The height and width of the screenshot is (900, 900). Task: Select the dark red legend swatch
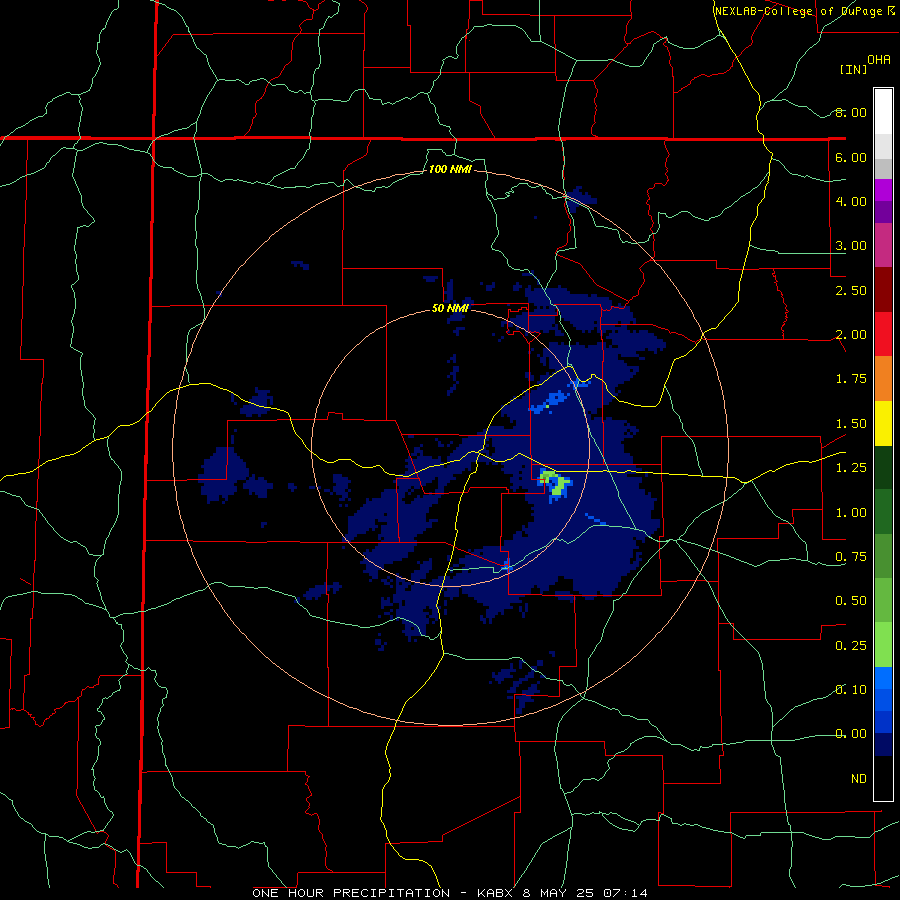point(883,290)
